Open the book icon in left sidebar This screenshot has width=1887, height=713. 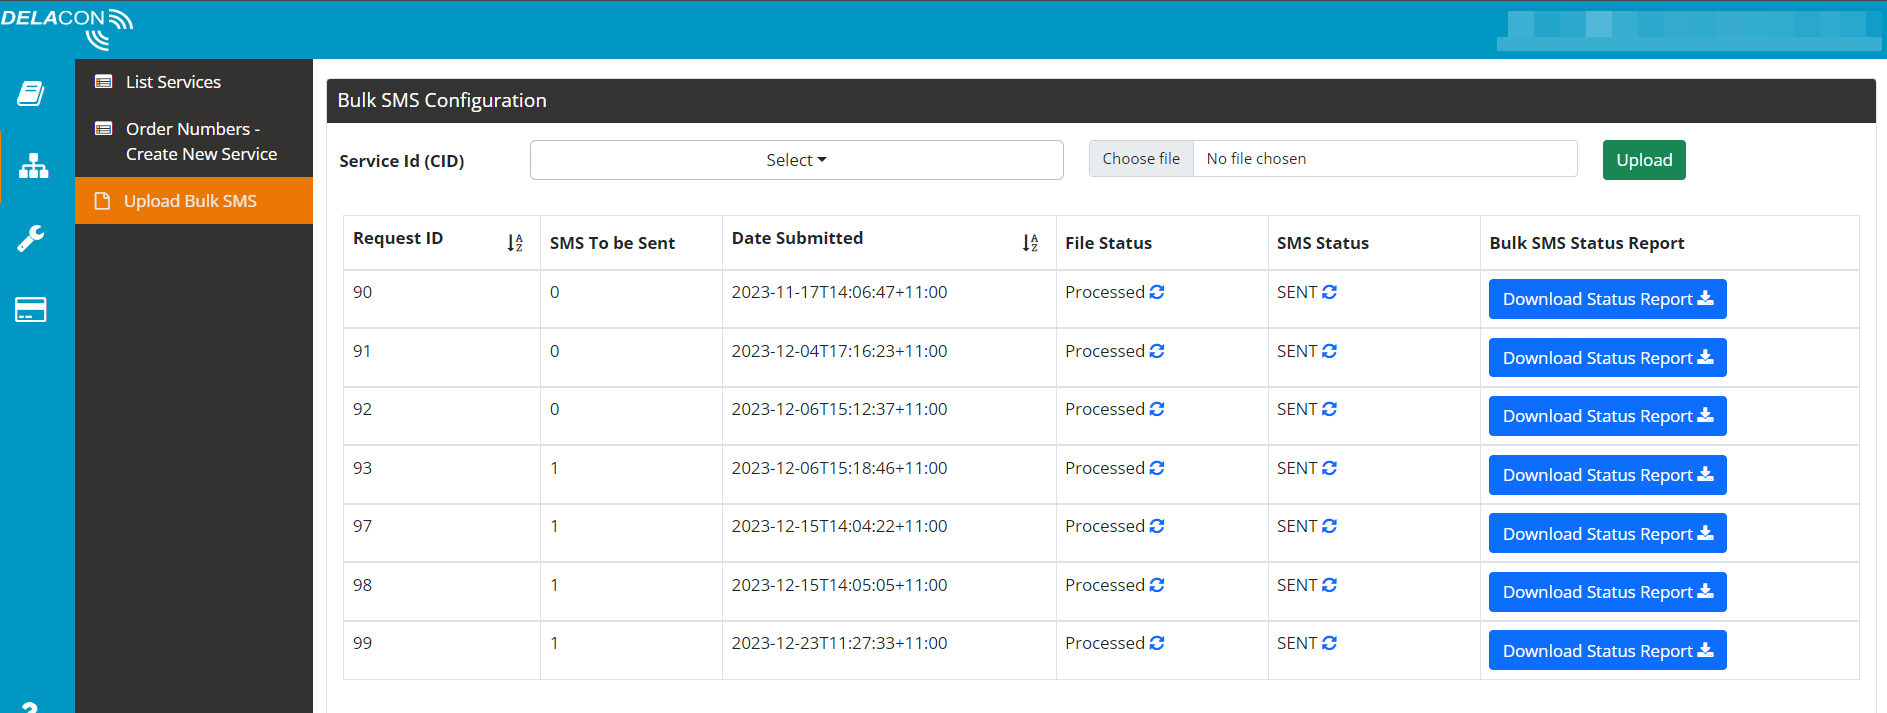click(x=31, y=94)
